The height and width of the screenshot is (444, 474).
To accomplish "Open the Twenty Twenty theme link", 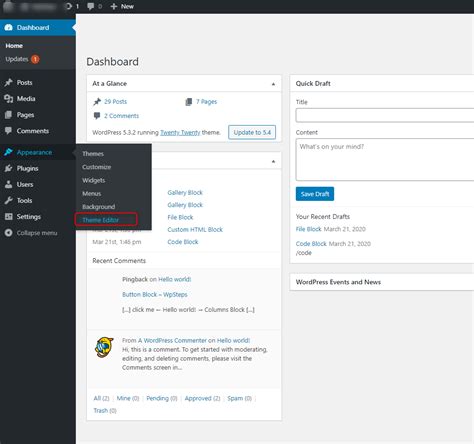I will [180, 133].
